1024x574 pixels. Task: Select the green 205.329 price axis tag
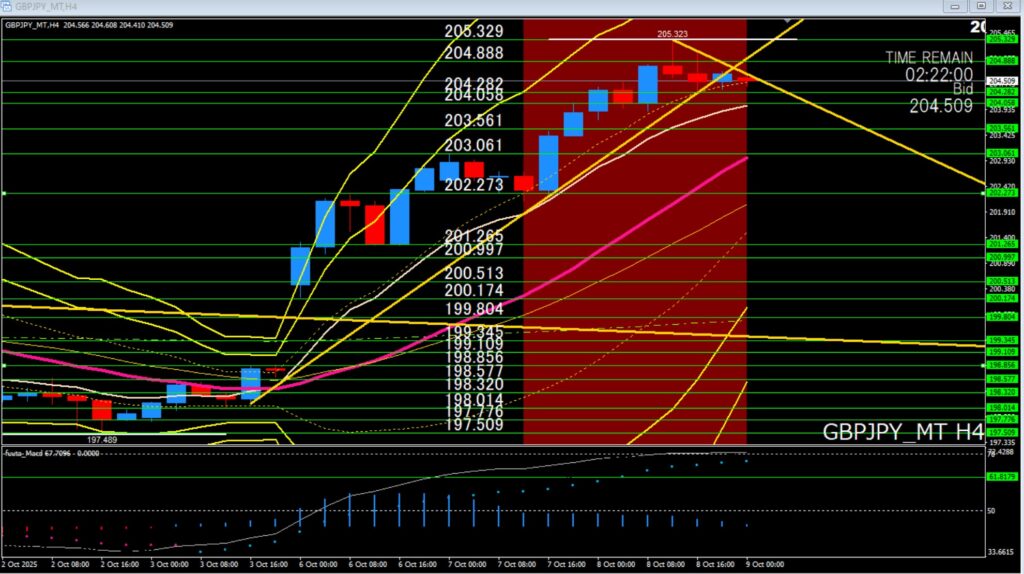coord(1003,39)
